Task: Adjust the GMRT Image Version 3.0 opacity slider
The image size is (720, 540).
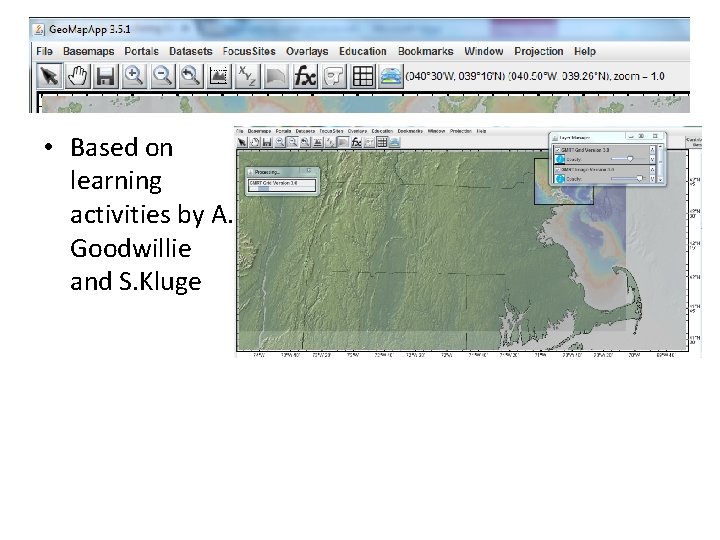Action: 630,179
